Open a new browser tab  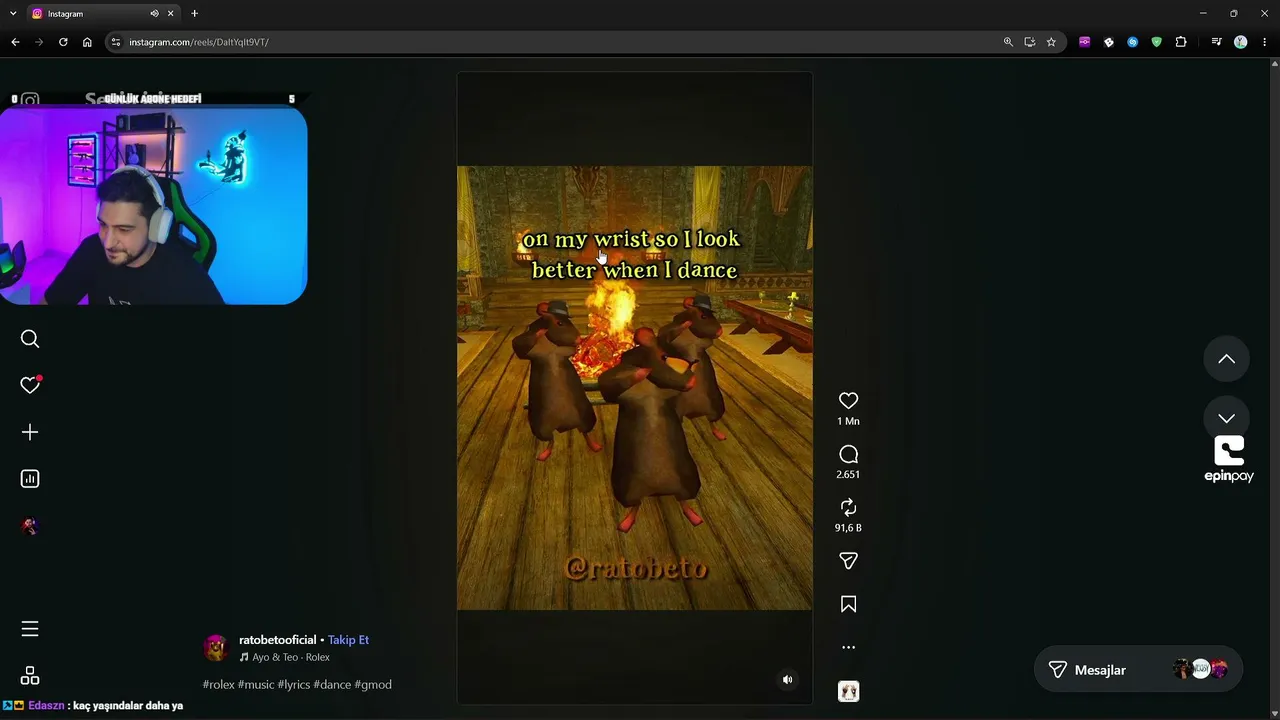[x=195, y=14]
